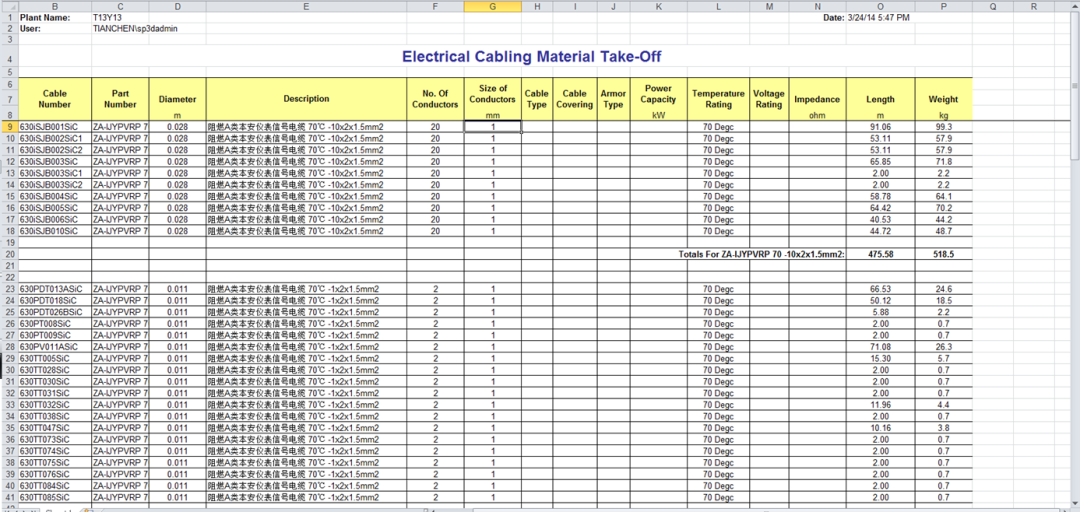Click the total weight '518.5'
The width and height of the screenshot is (1080, 512).
pos(943,254)
